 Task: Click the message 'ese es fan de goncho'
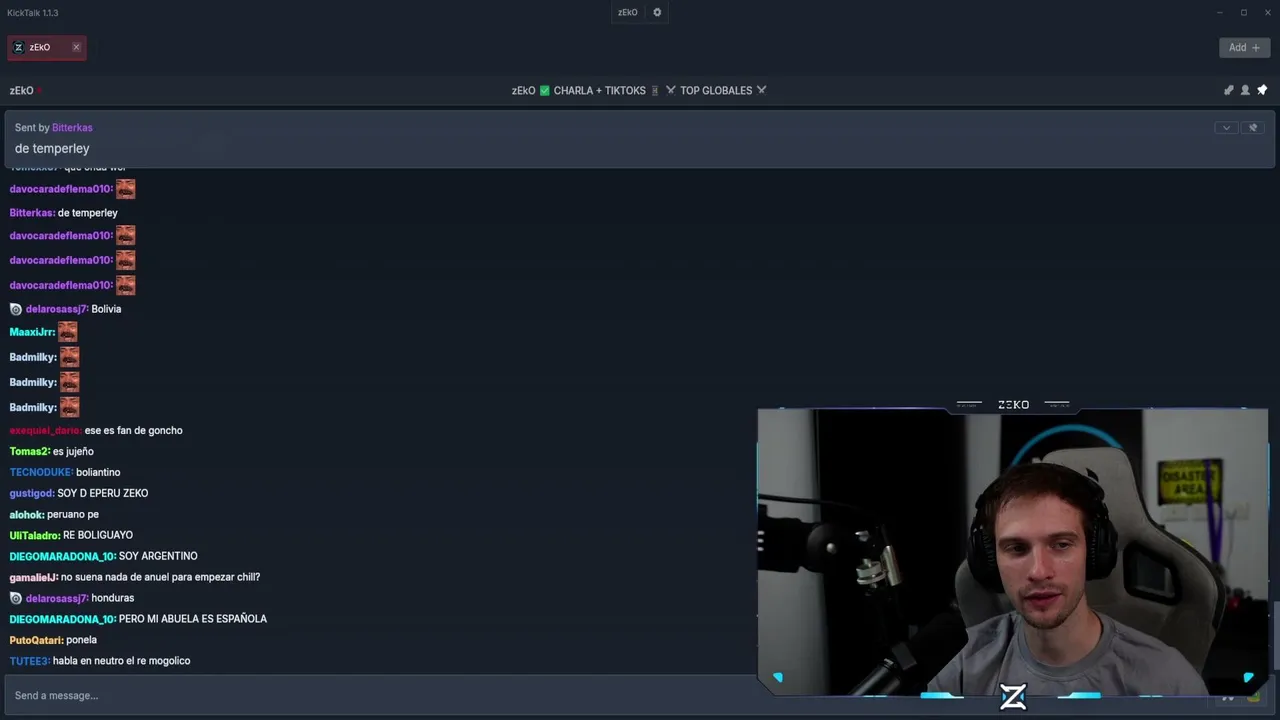pyautogui.click(x=134, y=430)
